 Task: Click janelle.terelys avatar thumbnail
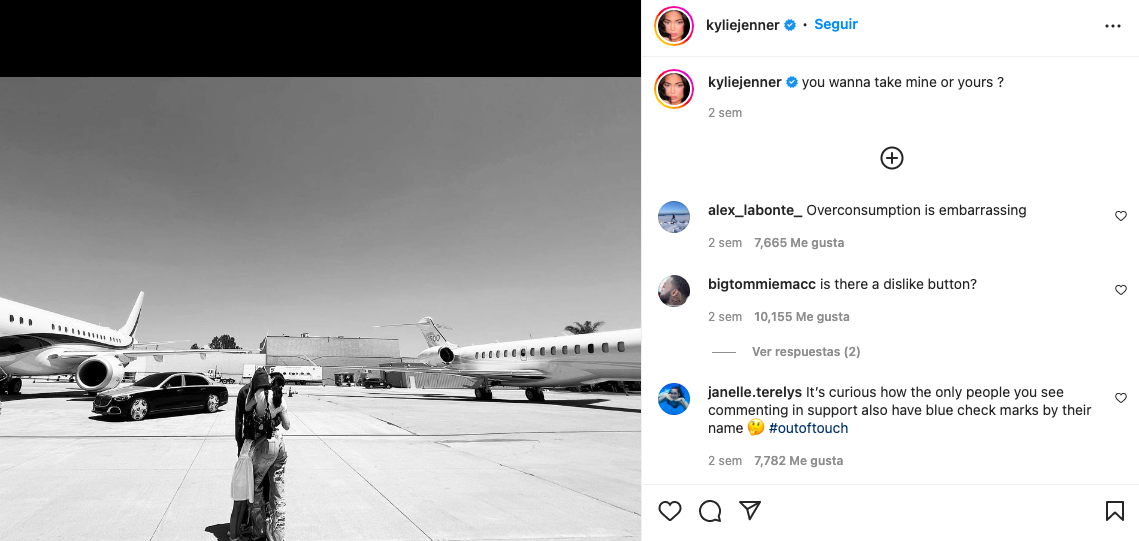674,398
